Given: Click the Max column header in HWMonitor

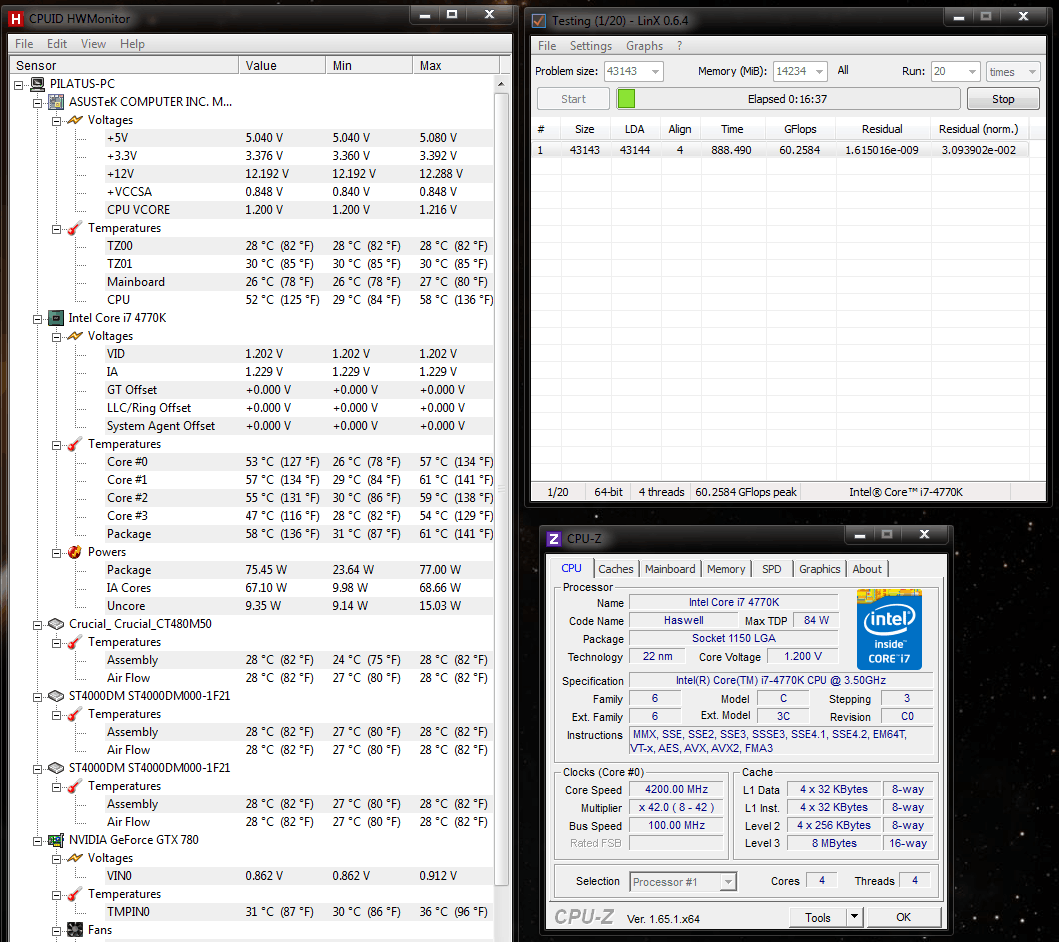Looking at the screenshot, I should [456, 66].
